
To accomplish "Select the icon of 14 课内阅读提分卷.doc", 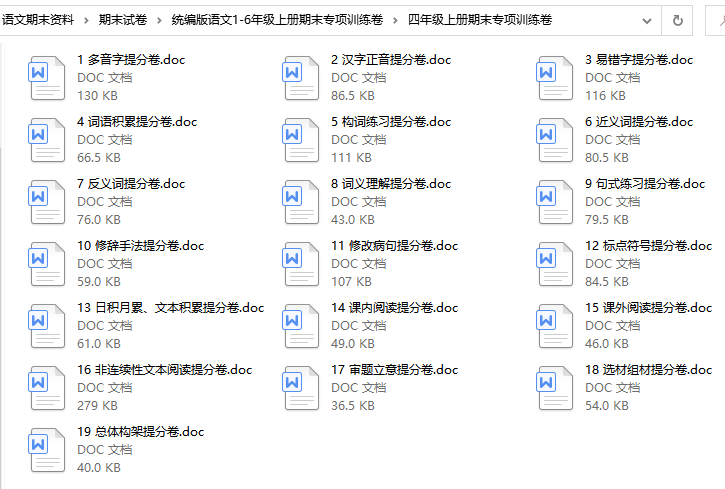I will 301,325.
